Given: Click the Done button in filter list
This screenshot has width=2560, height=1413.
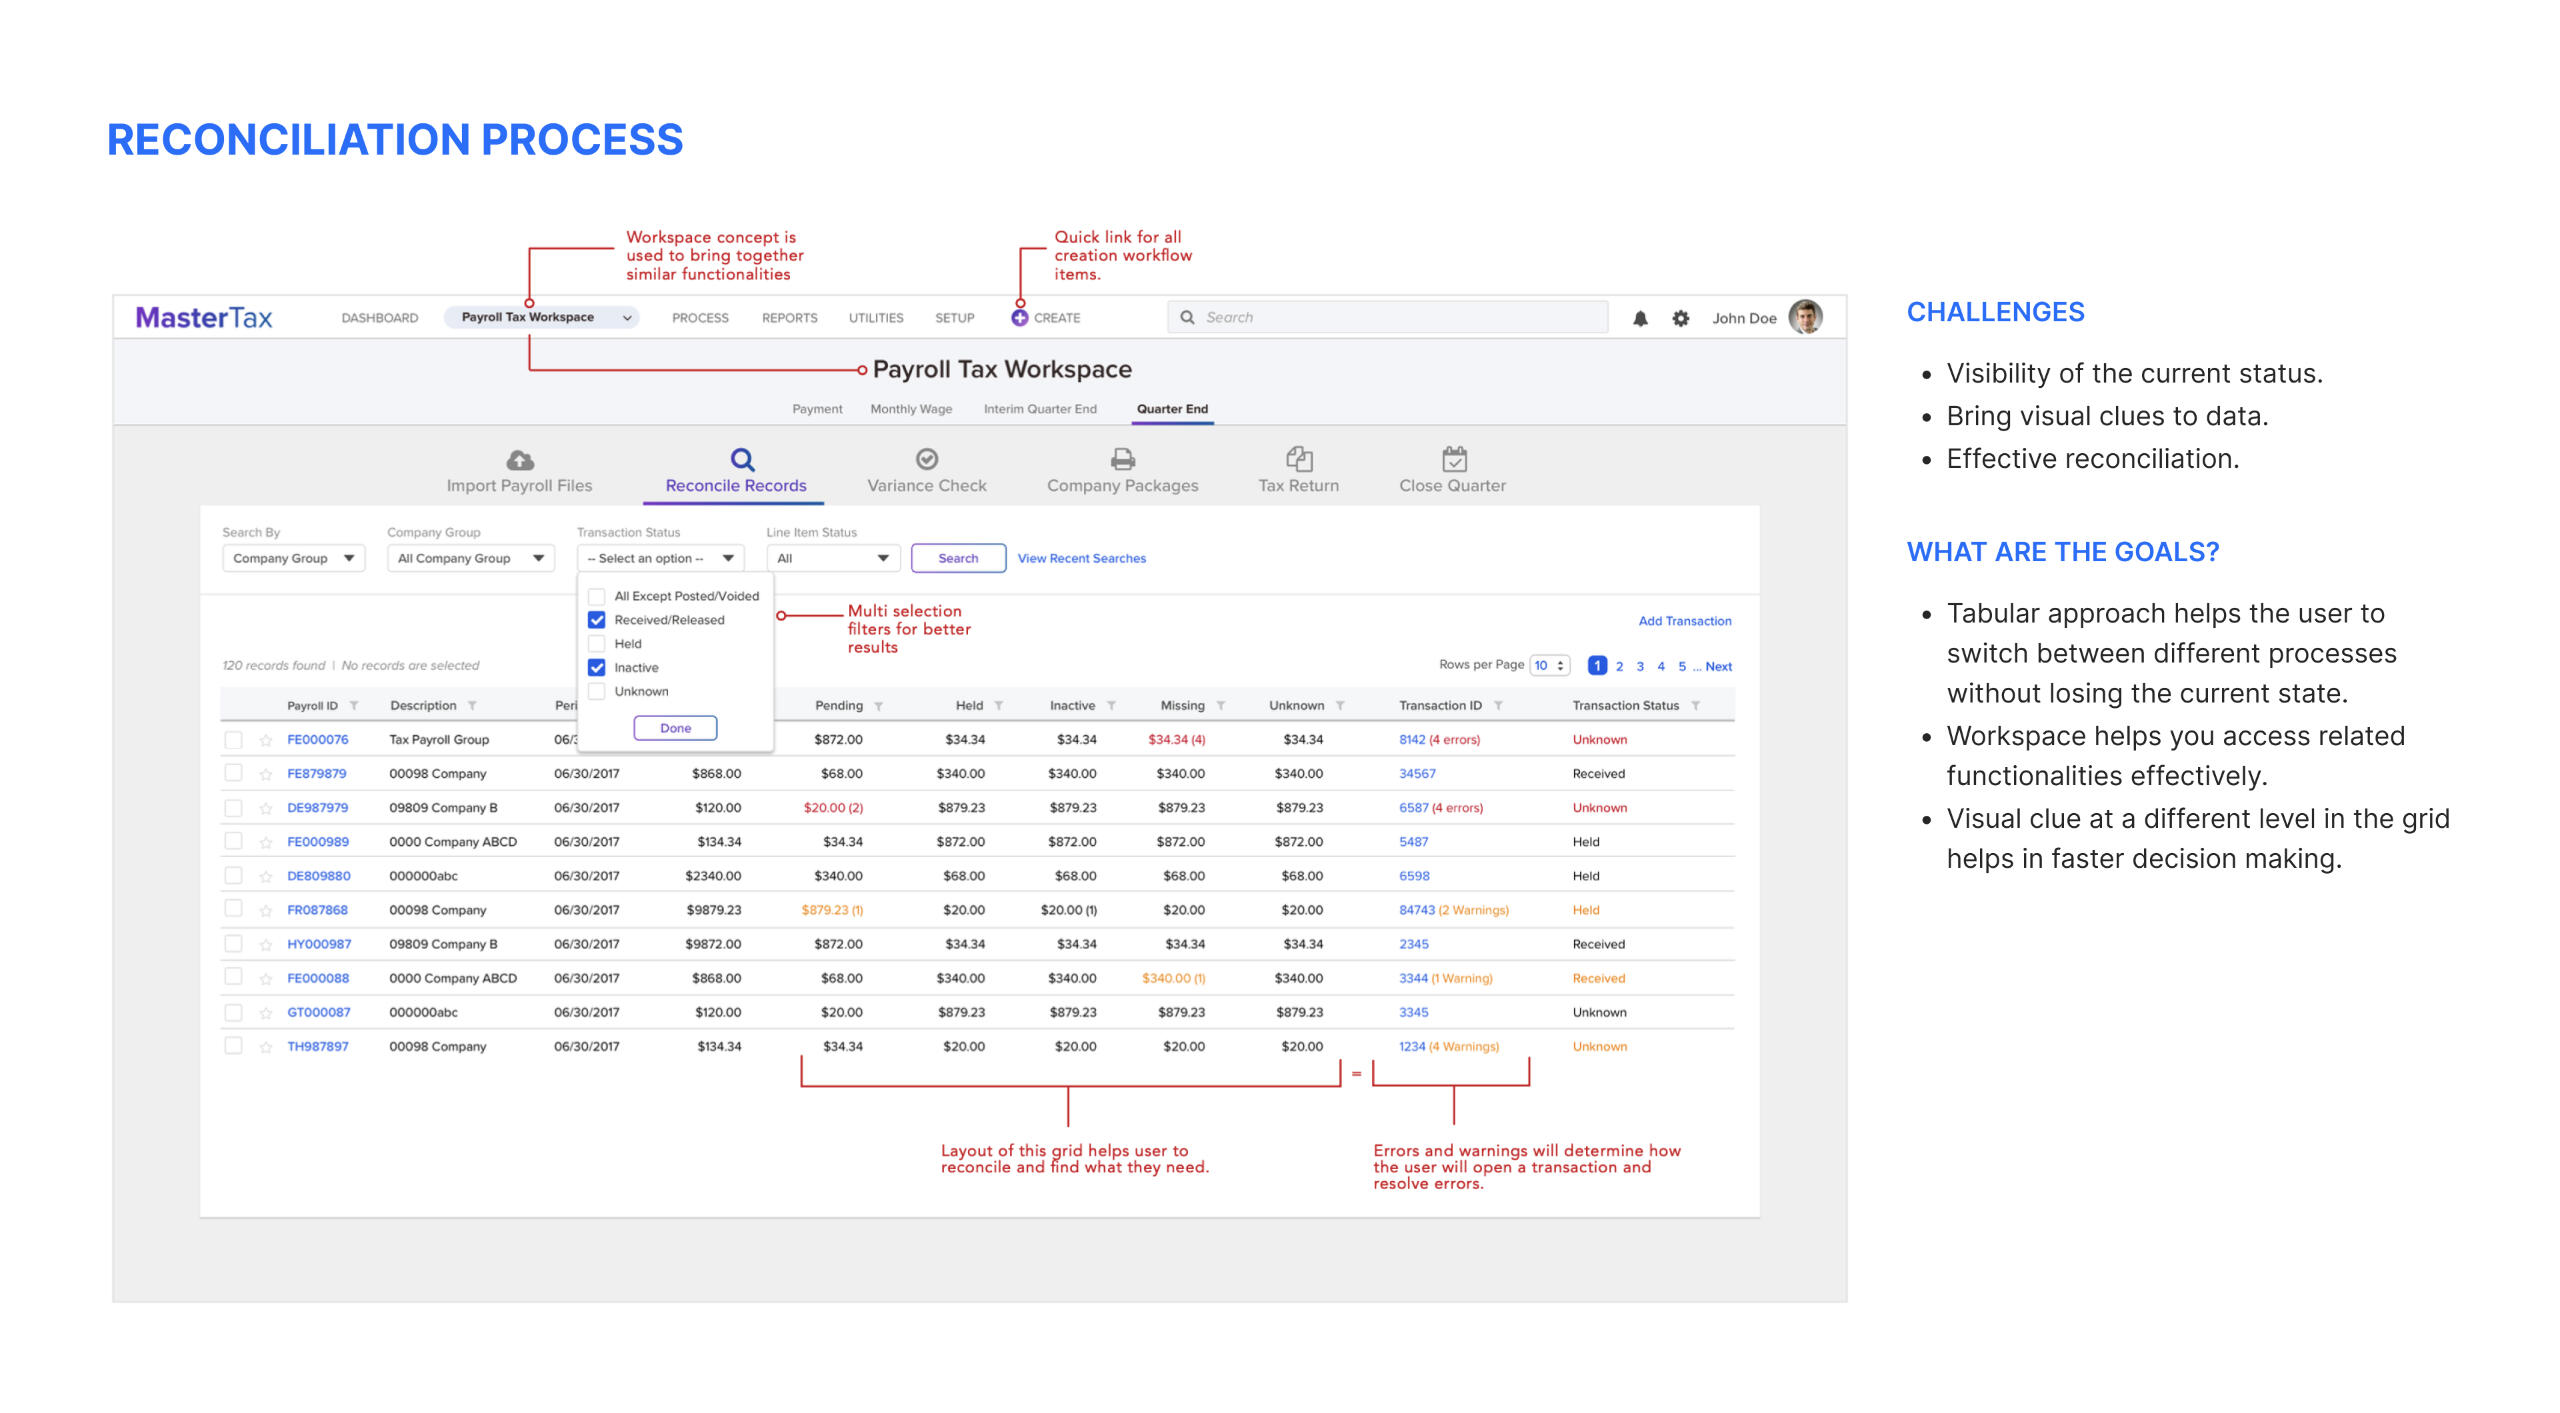Looking at the screenshot, I should 675,728.
